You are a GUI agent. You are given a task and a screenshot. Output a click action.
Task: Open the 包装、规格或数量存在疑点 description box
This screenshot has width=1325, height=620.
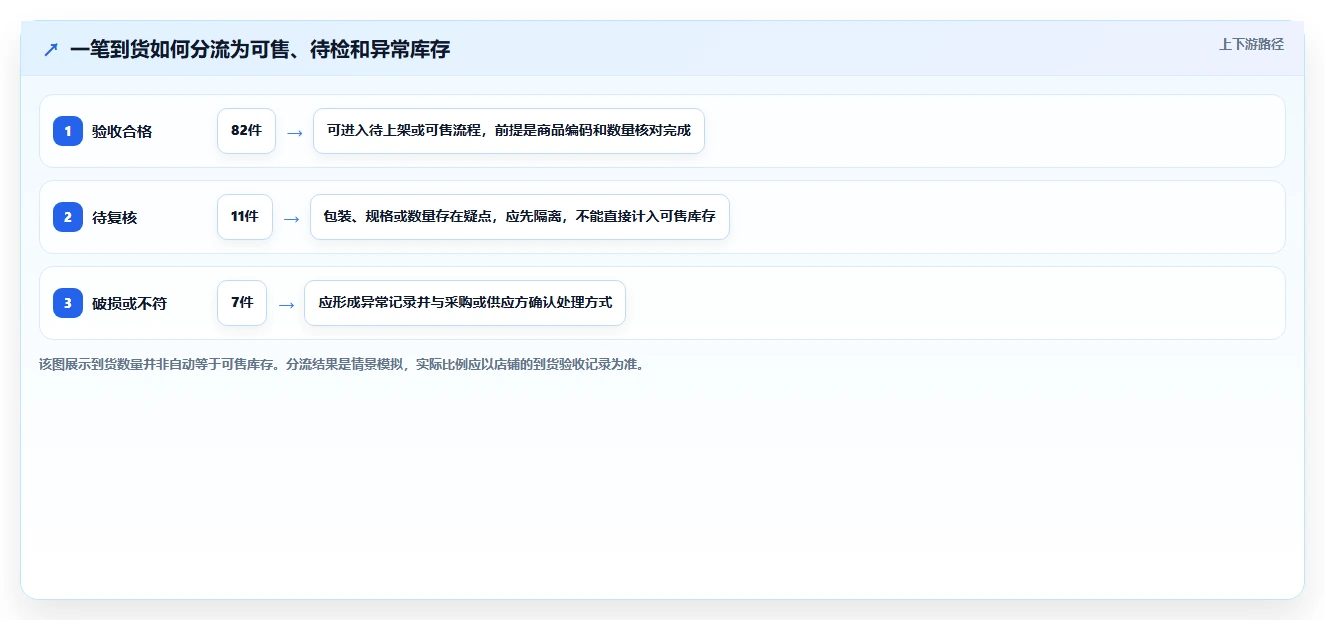click(x=520, y=217)
